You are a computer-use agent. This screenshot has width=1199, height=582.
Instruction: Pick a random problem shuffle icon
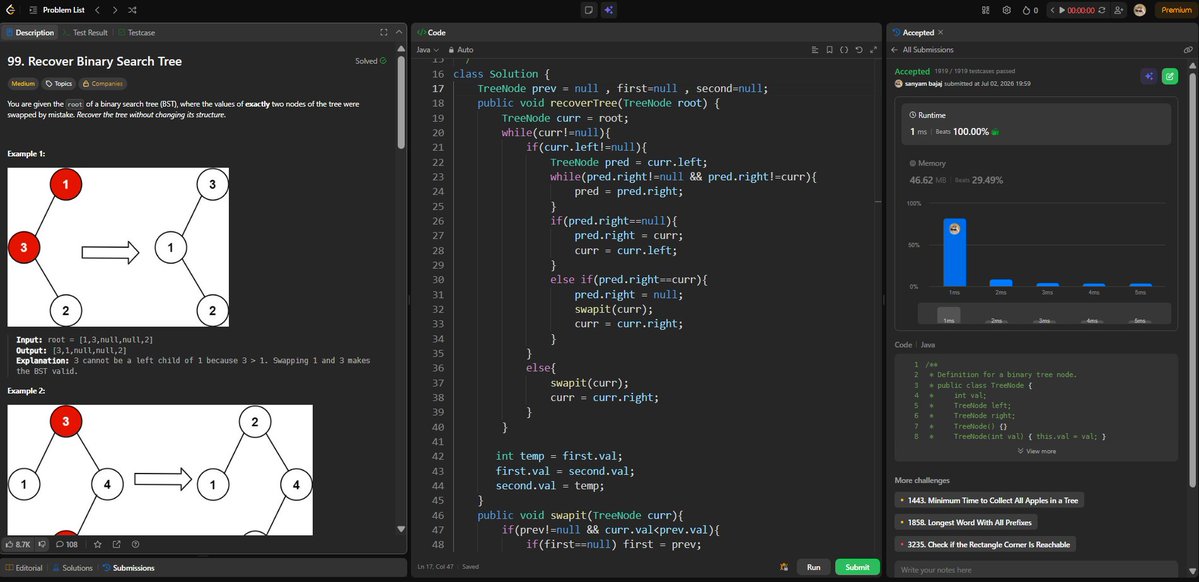[132, 10]
